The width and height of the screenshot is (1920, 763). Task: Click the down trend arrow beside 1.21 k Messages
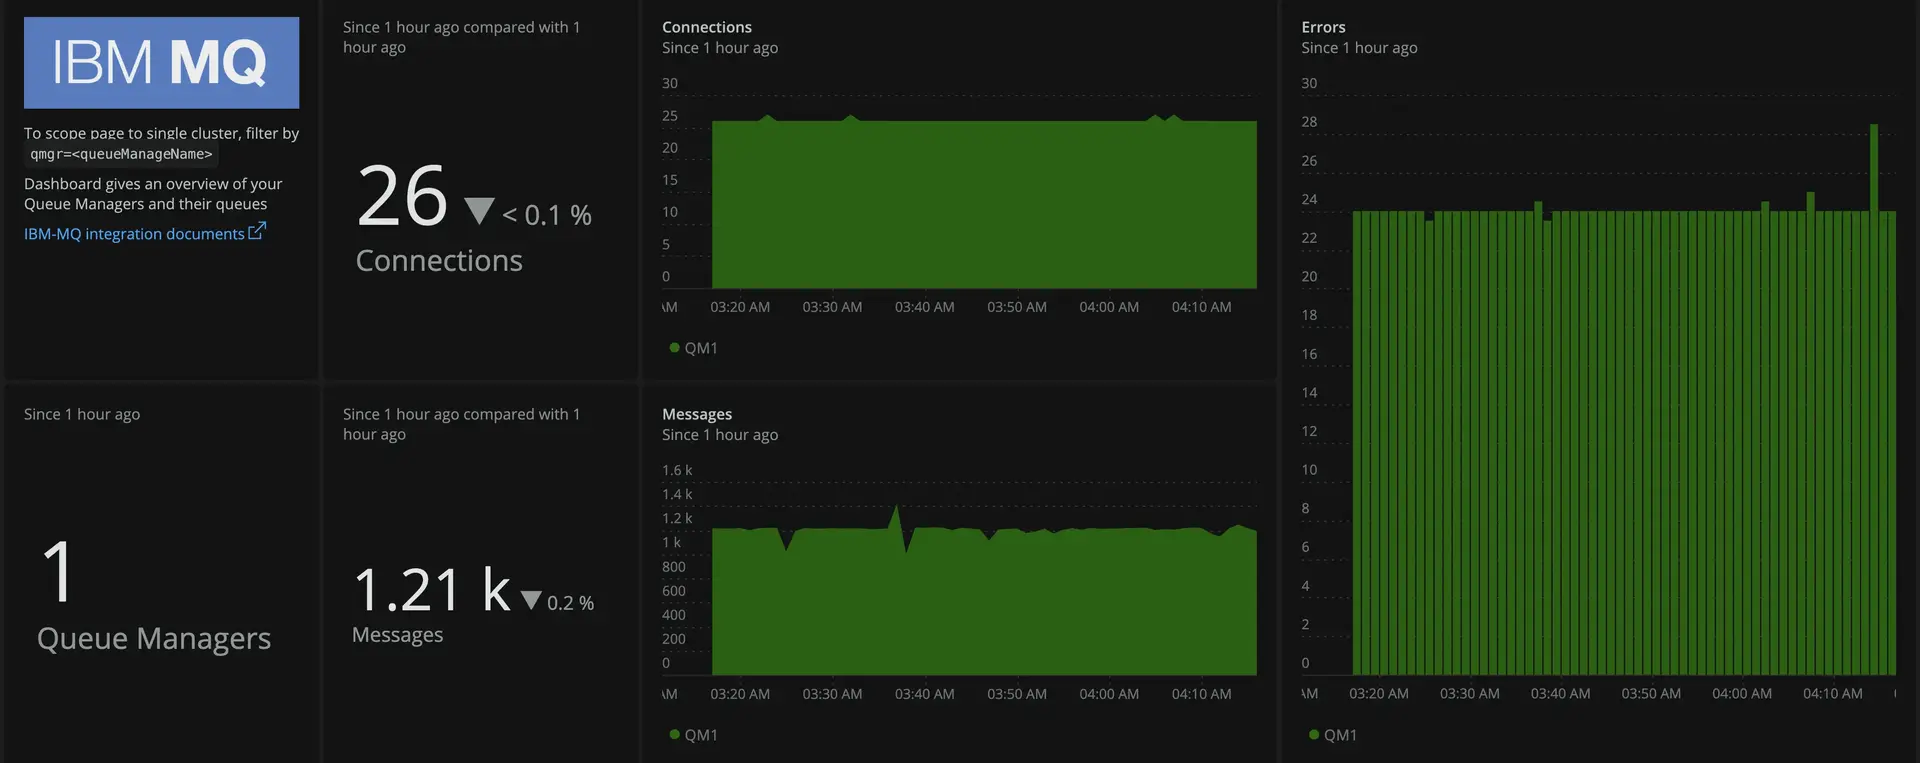pyautogui.click(x=531, y=600)
